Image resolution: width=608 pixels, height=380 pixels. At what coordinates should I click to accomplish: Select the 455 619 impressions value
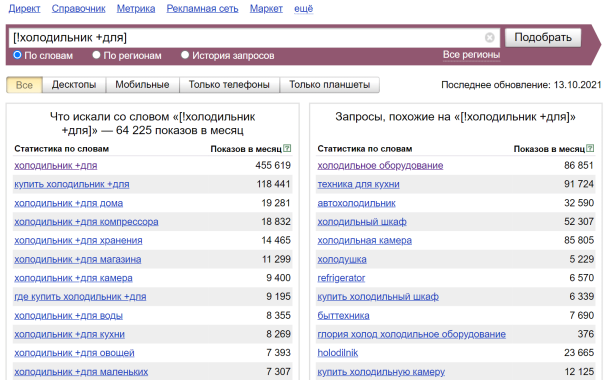(273, 166)
